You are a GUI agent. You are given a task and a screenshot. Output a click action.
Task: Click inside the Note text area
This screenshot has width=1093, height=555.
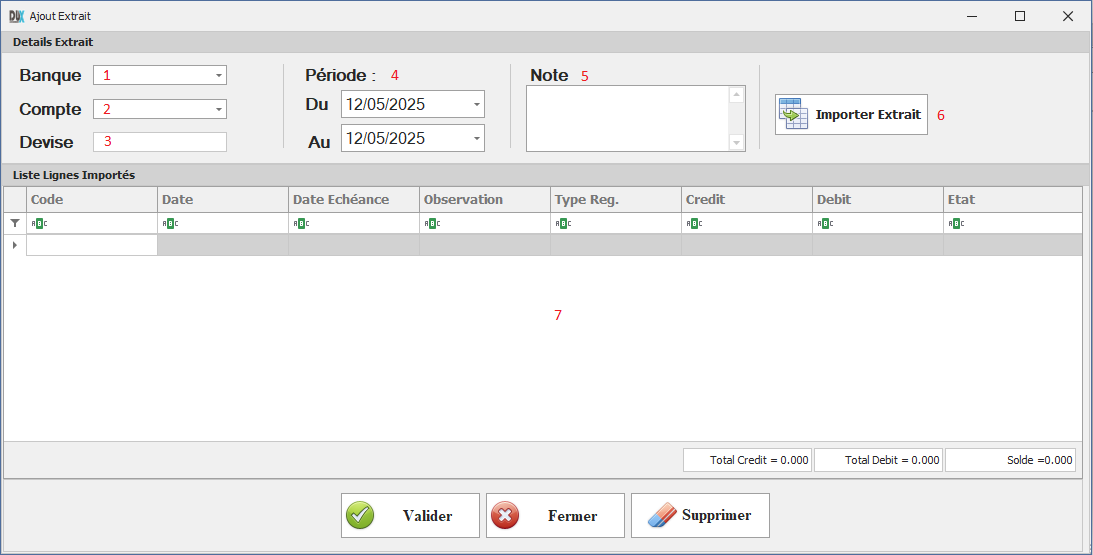(626, 118)
